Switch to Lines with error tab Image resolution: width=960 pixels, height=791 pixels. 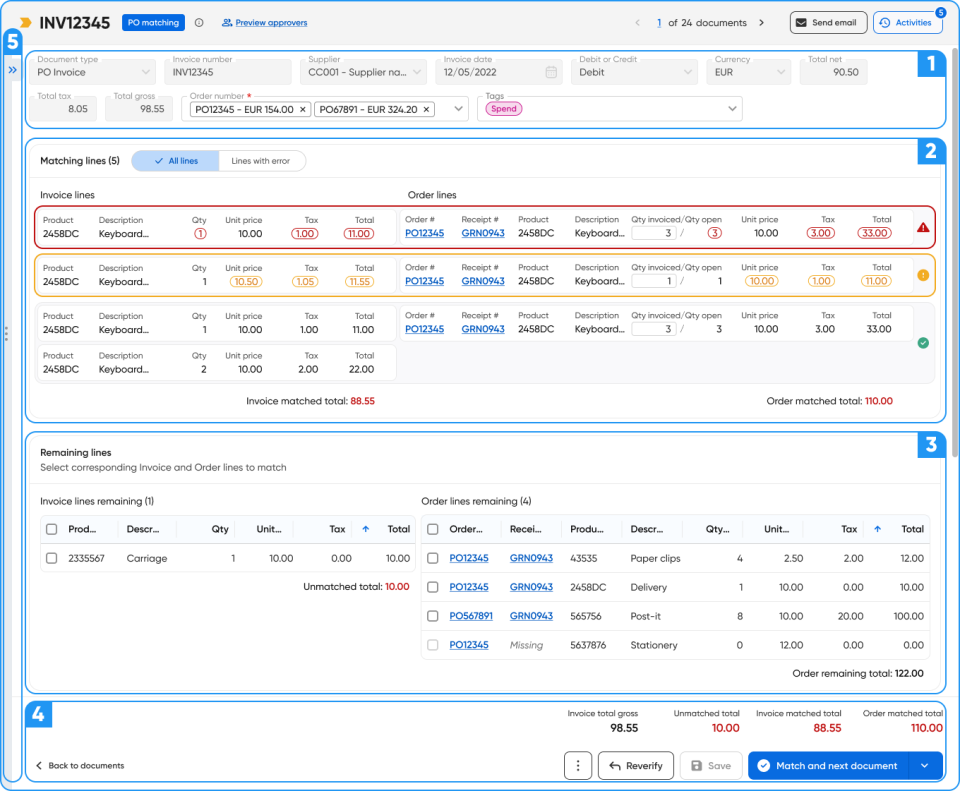pyautogui.click(x=262, y=161)
